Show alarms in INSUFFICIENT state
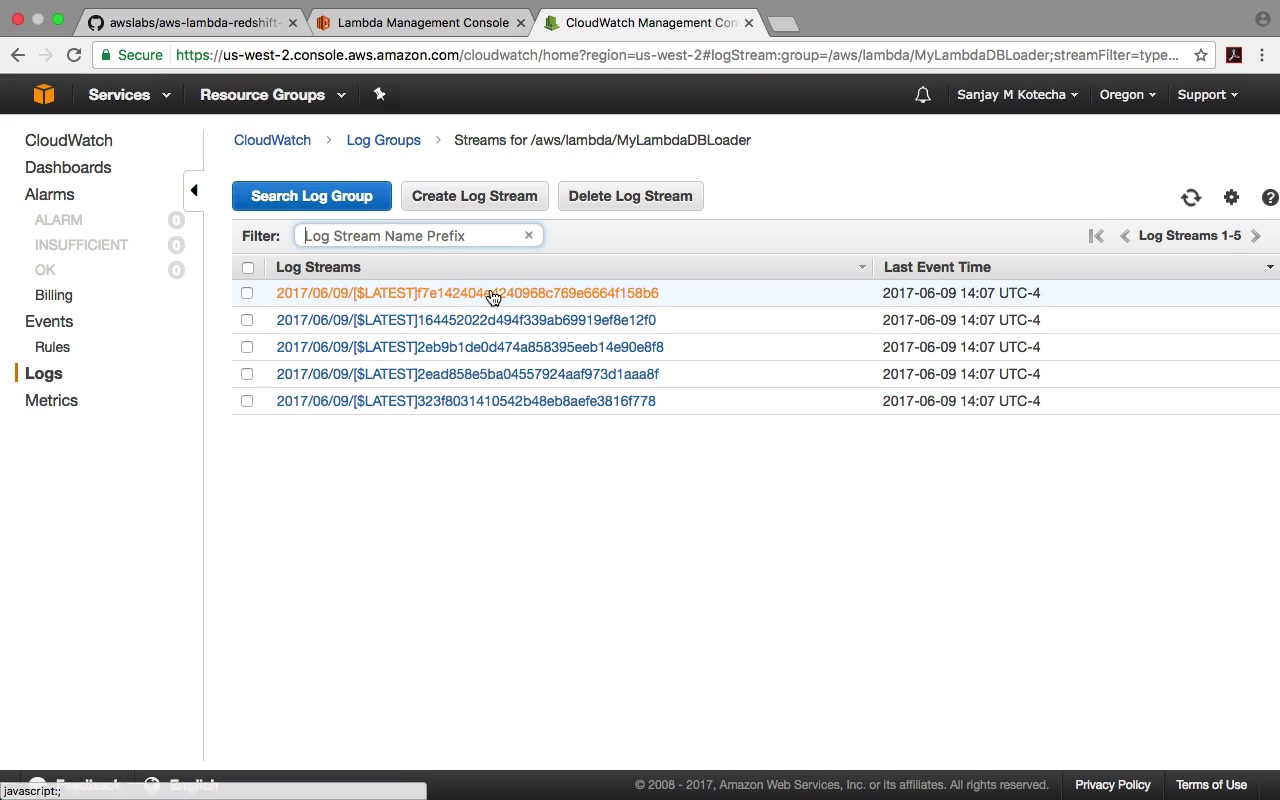This screenshot has height=800, width=1280. 82,245
